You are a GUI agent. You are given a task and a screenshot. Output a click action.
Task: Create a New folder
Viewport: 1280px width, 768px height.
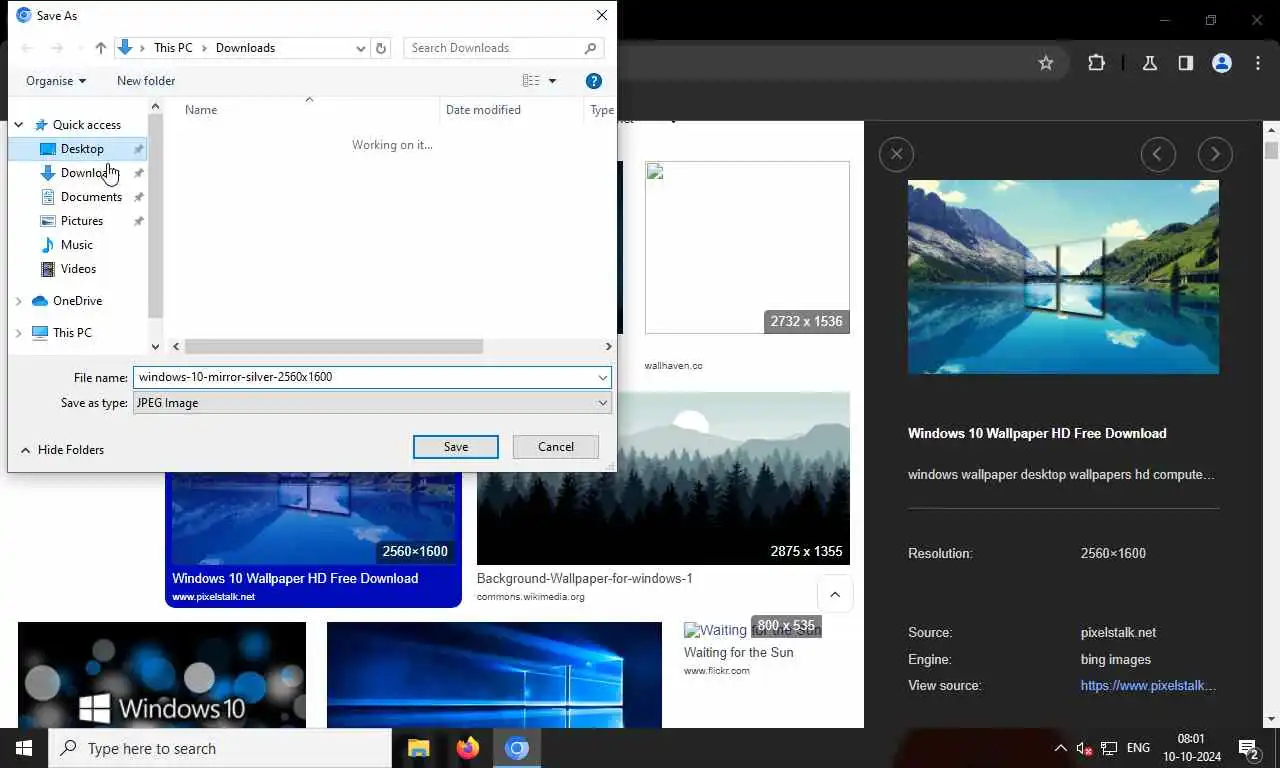coord(146,81)
